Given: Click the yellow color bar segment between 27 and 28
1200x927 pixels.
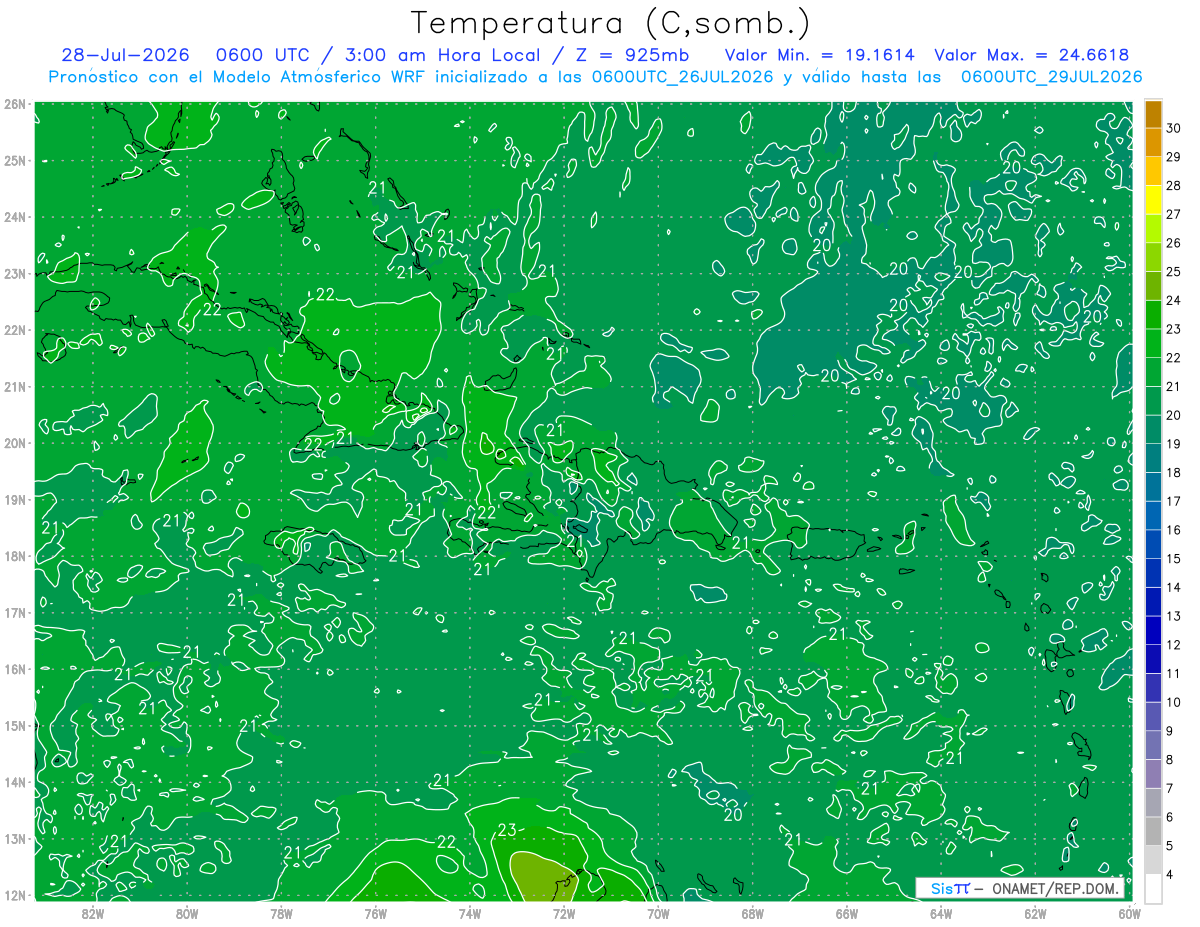Looking at the screenshot, I should click(x=1153, y=199).
